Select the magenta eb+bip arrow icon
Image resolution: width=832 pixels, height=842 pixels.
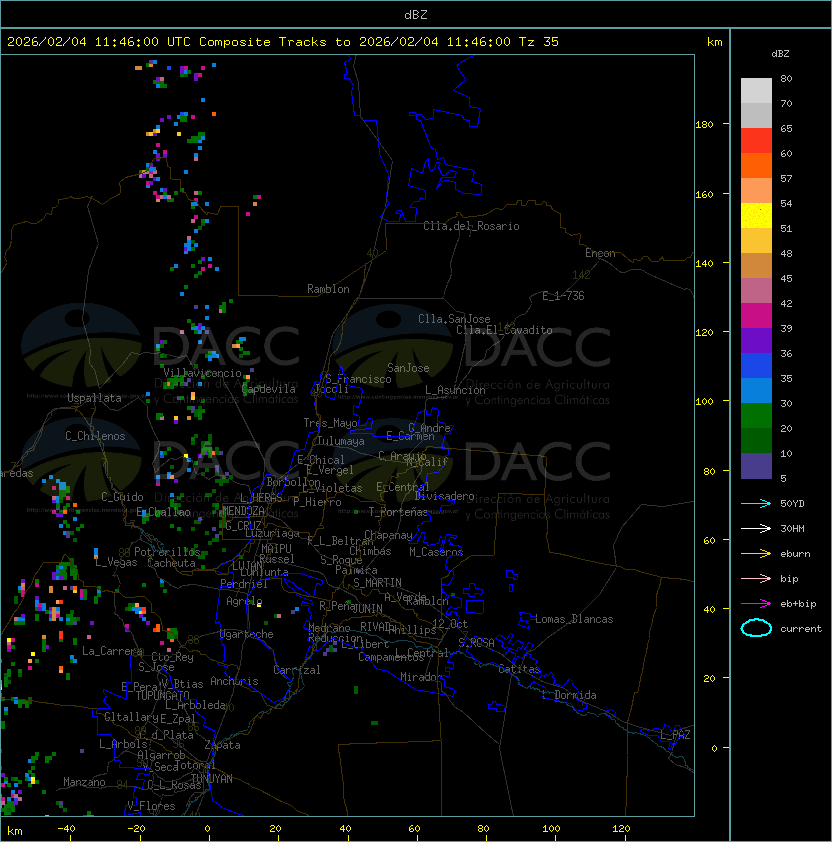[756, 603]
